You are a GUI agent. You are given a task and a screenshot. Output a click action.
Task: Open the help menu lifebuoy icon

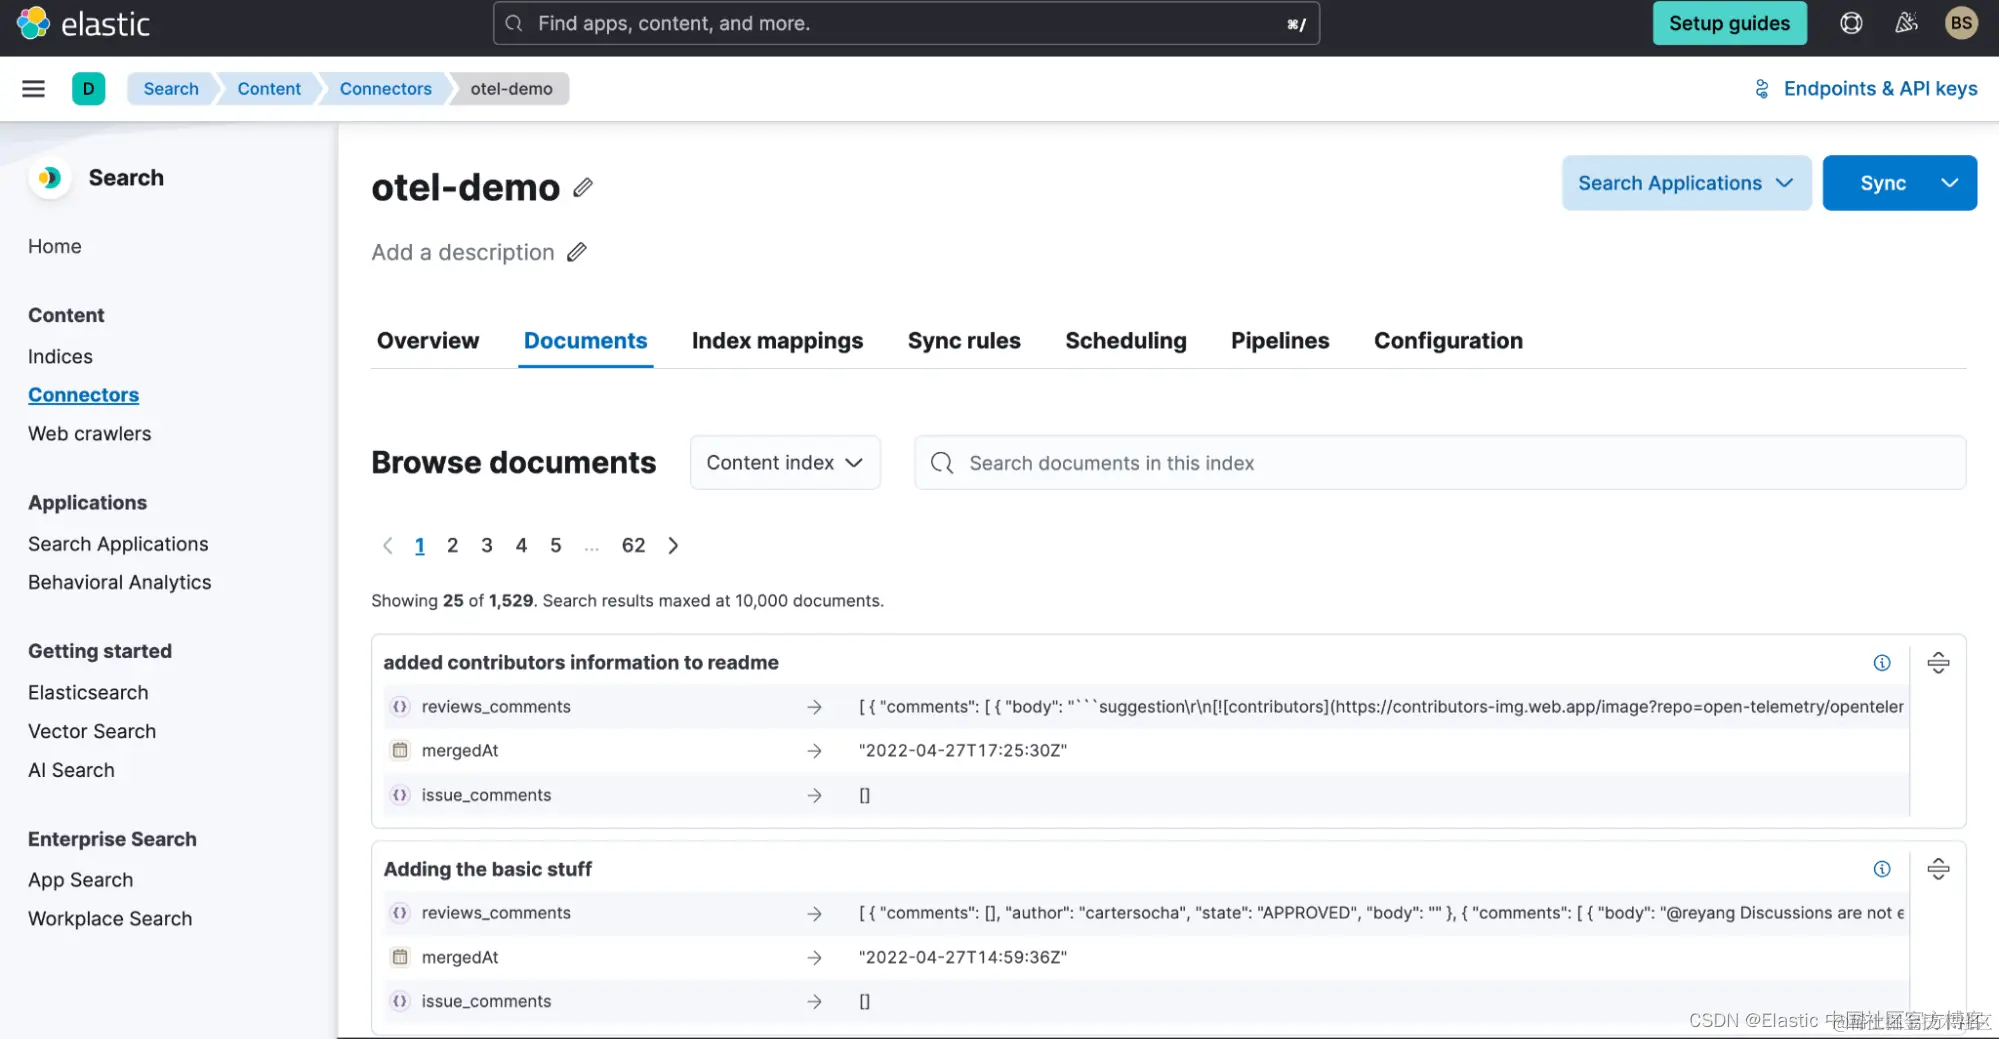point(1851,23)
